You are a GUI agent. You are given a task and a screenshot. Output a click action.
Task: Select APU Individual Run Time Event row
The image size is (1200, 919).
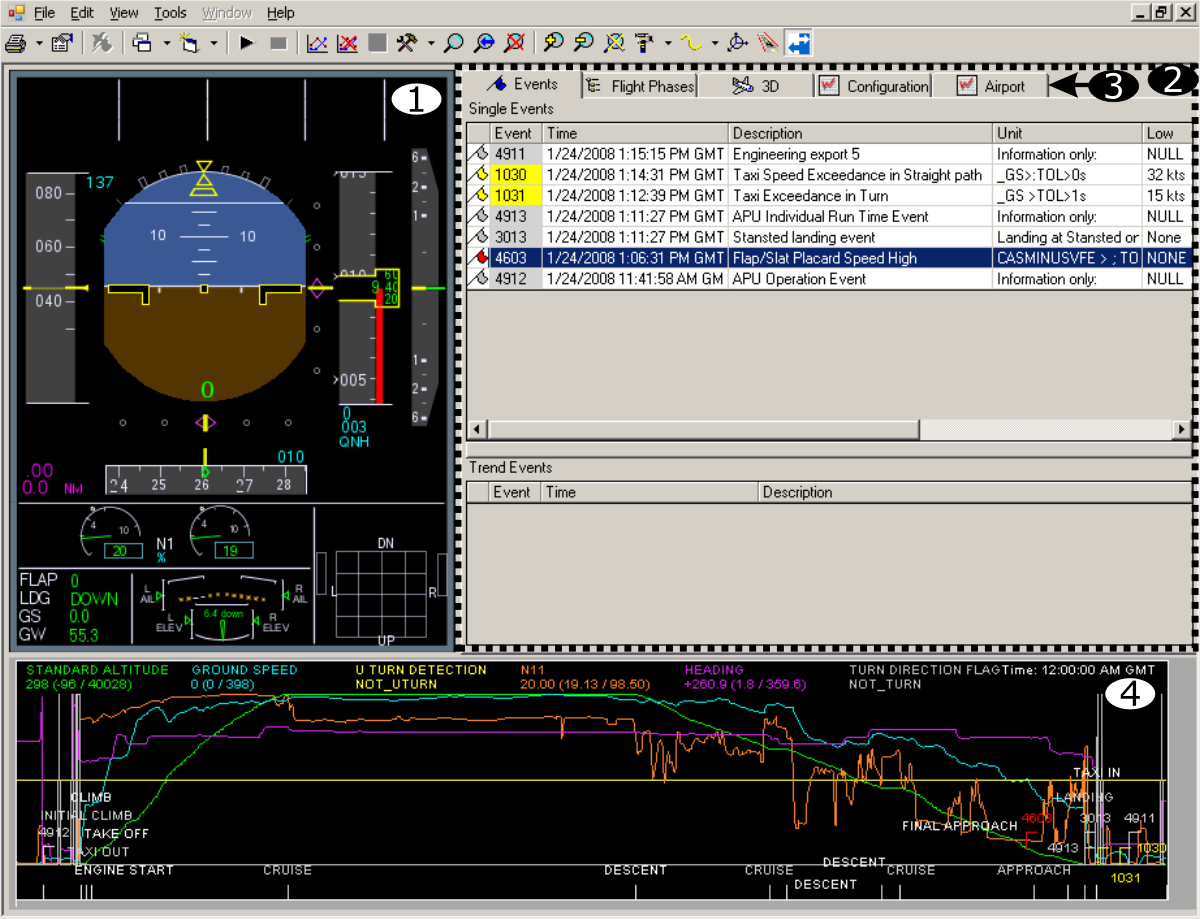click(x=829, y=217)
